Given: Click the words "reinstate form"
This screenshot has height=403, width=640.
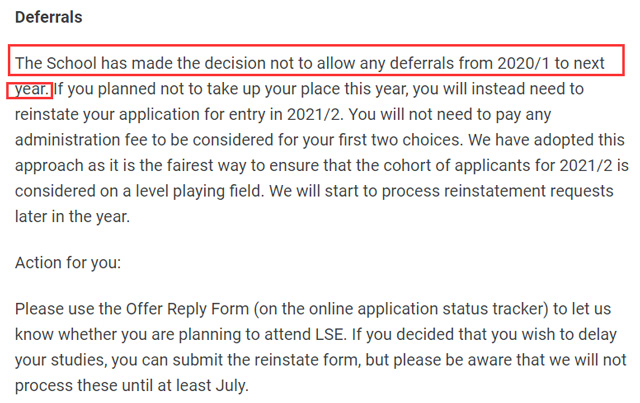Looking at the screenshot, I should pos(307,360).
